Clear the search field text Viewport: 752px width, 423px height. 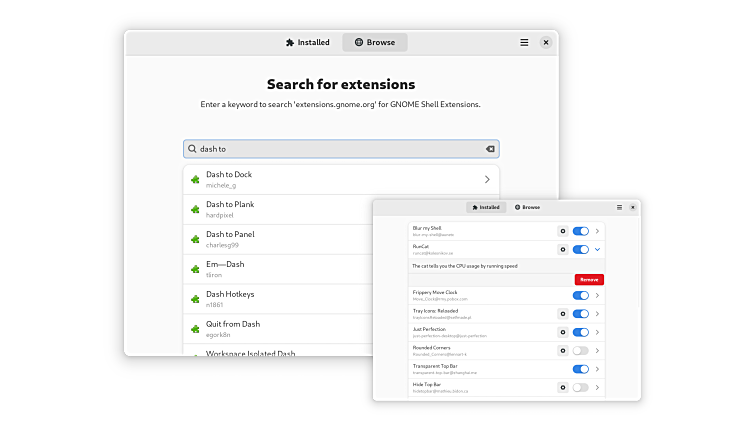coord(490,149)
